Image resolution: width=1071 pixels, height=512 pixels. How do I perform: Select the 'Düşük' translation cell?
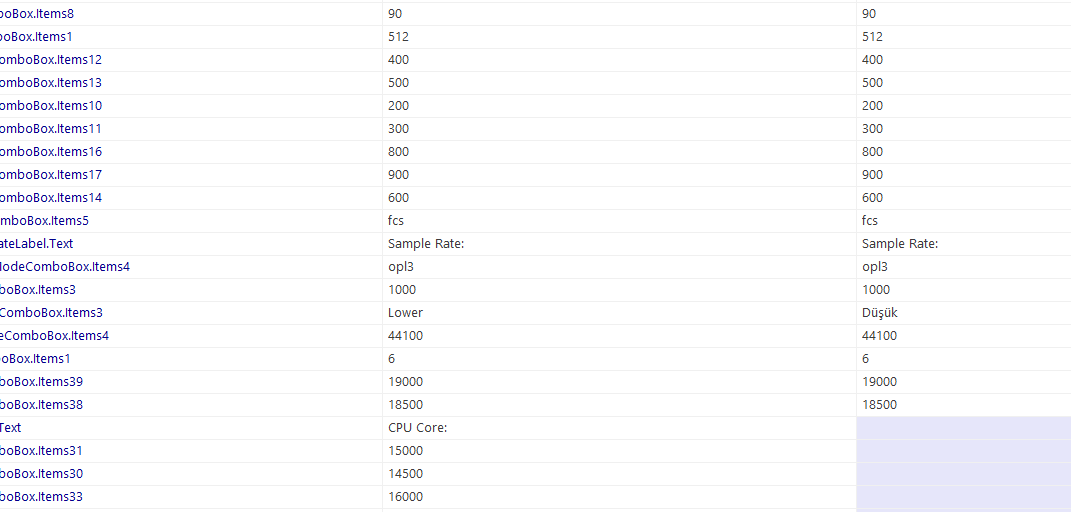click(964, 313)
